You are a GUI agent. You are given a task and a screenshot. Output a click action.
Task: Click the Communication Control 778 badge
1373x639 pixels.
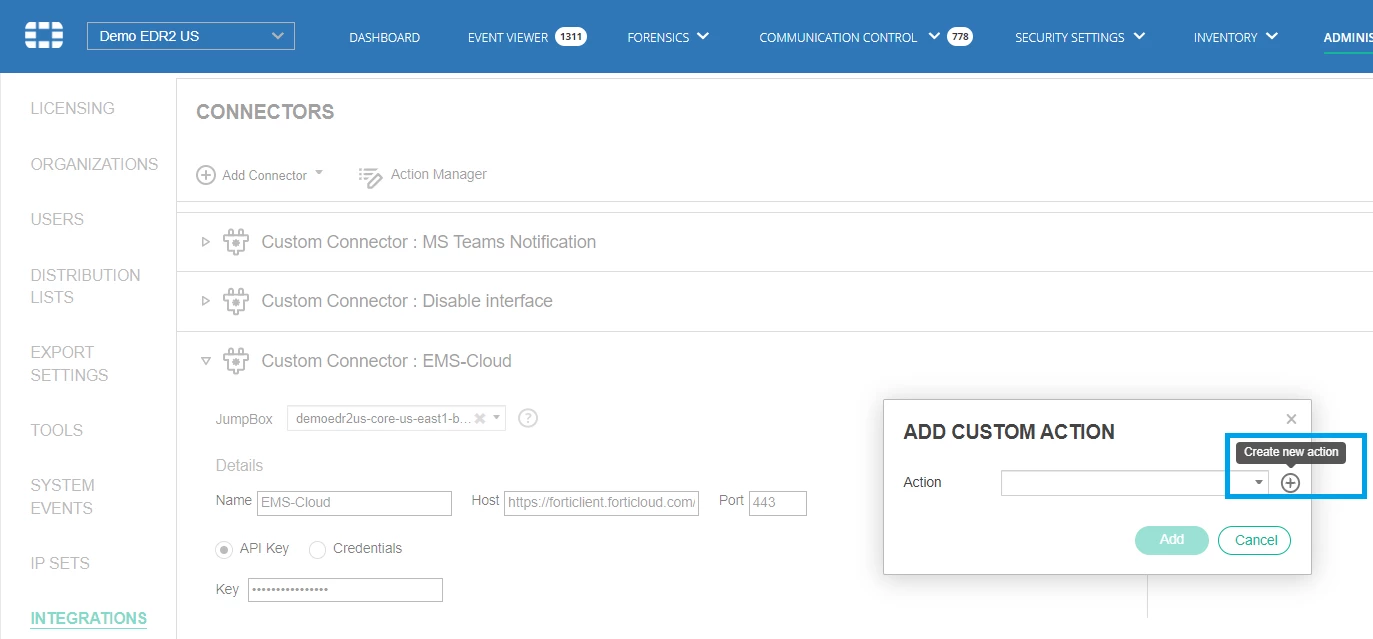tap(959, 36)
